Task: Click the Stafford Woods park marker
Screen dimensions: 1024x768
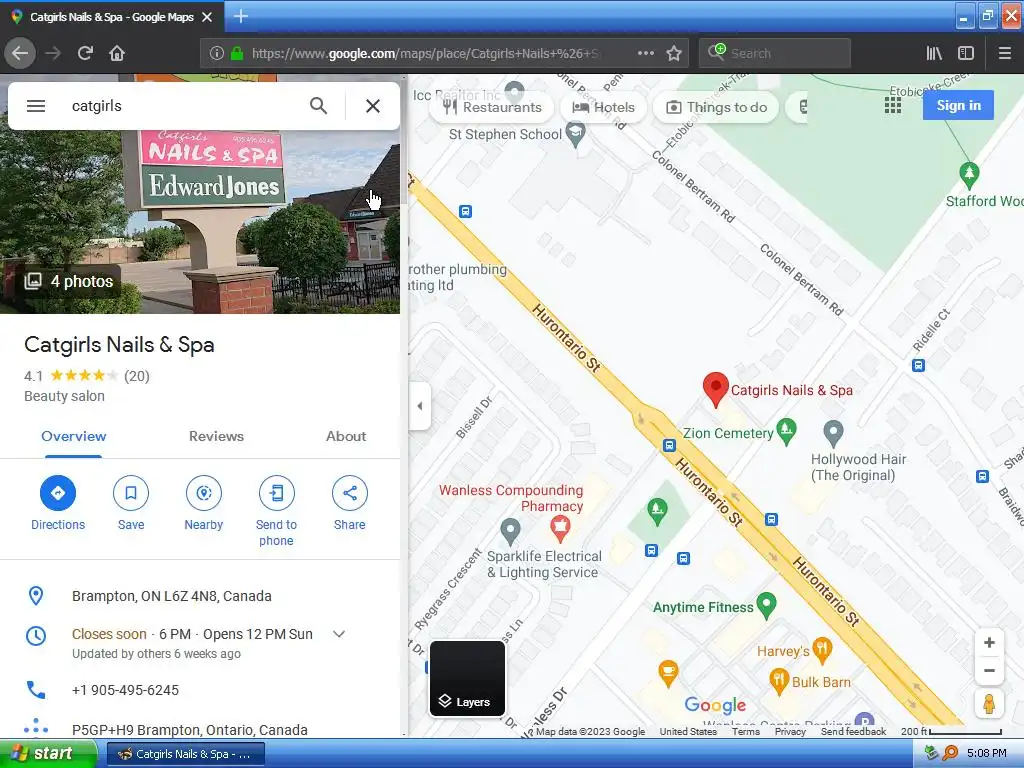Action: 969,174
